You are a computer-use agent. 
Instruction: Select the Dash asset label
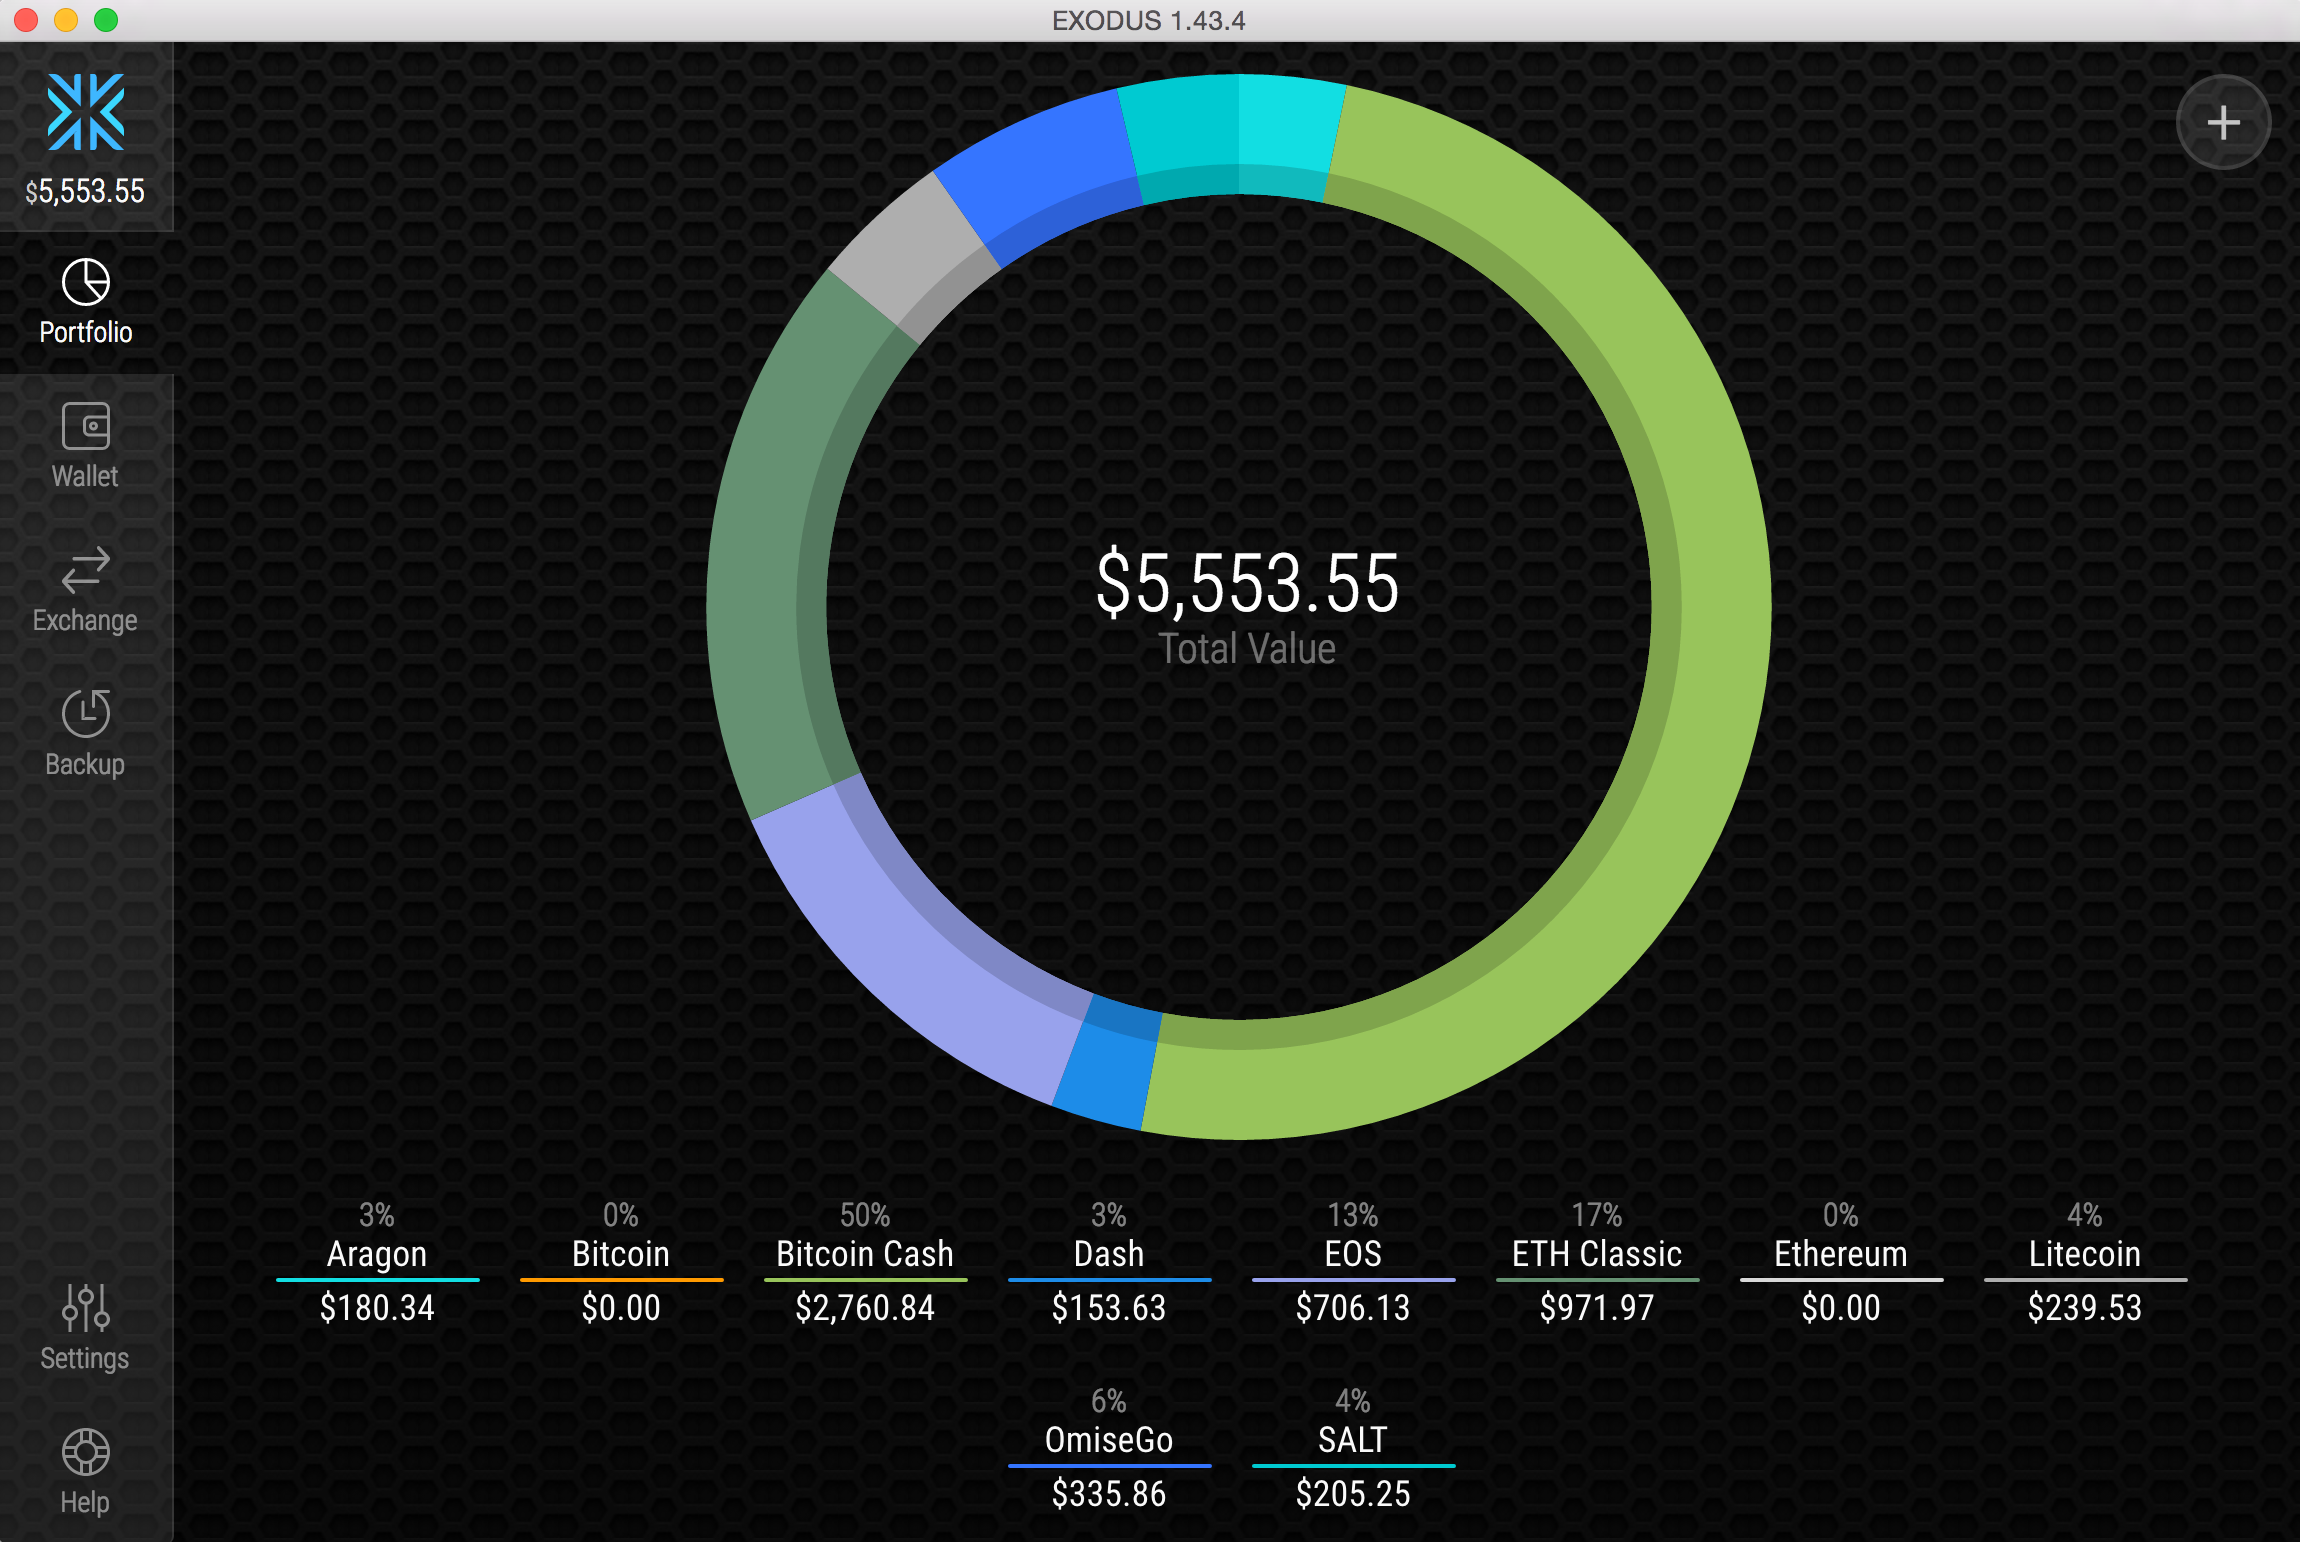1109,1254
